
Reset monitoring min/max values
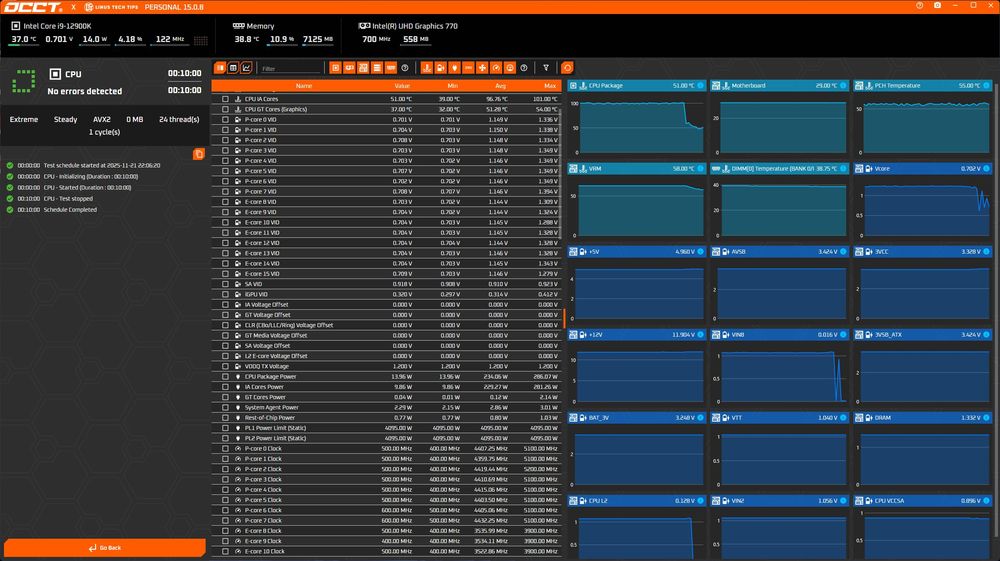tap(567, 68)
